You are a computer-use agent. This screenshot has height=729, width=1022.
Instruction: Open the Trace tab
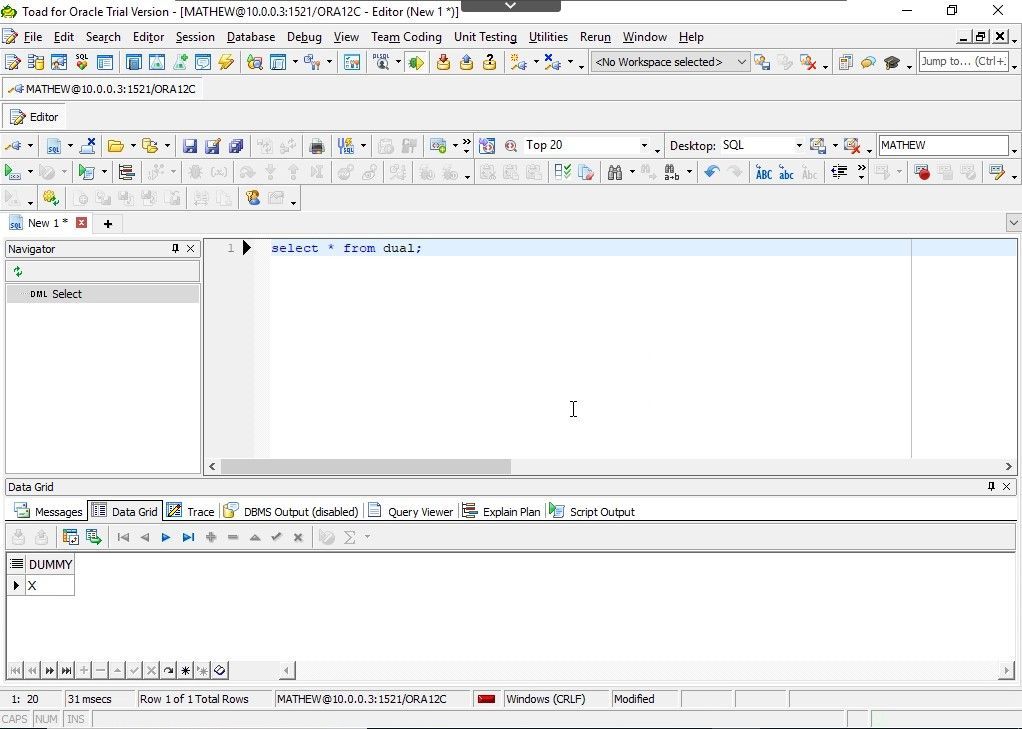[190, 511]
